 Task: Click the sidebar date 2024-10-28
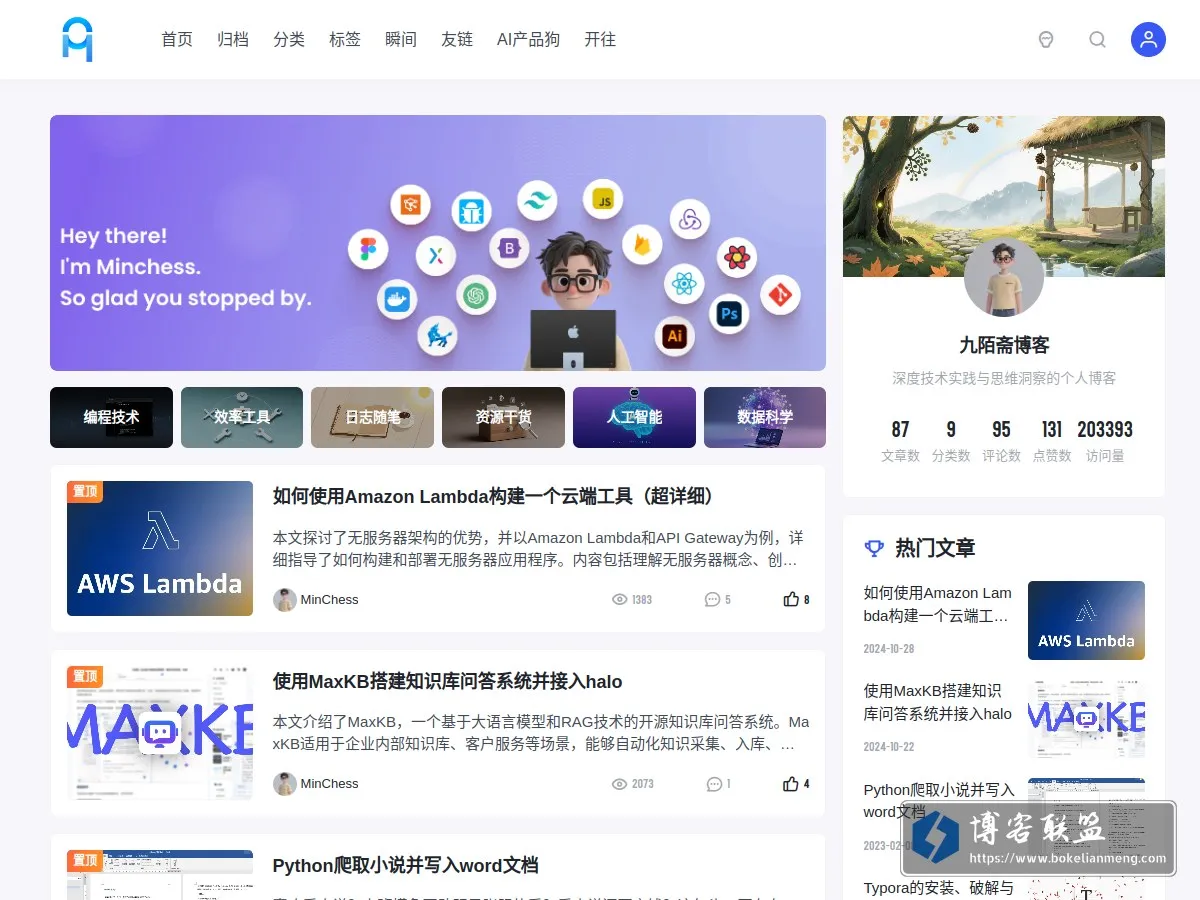889,648
